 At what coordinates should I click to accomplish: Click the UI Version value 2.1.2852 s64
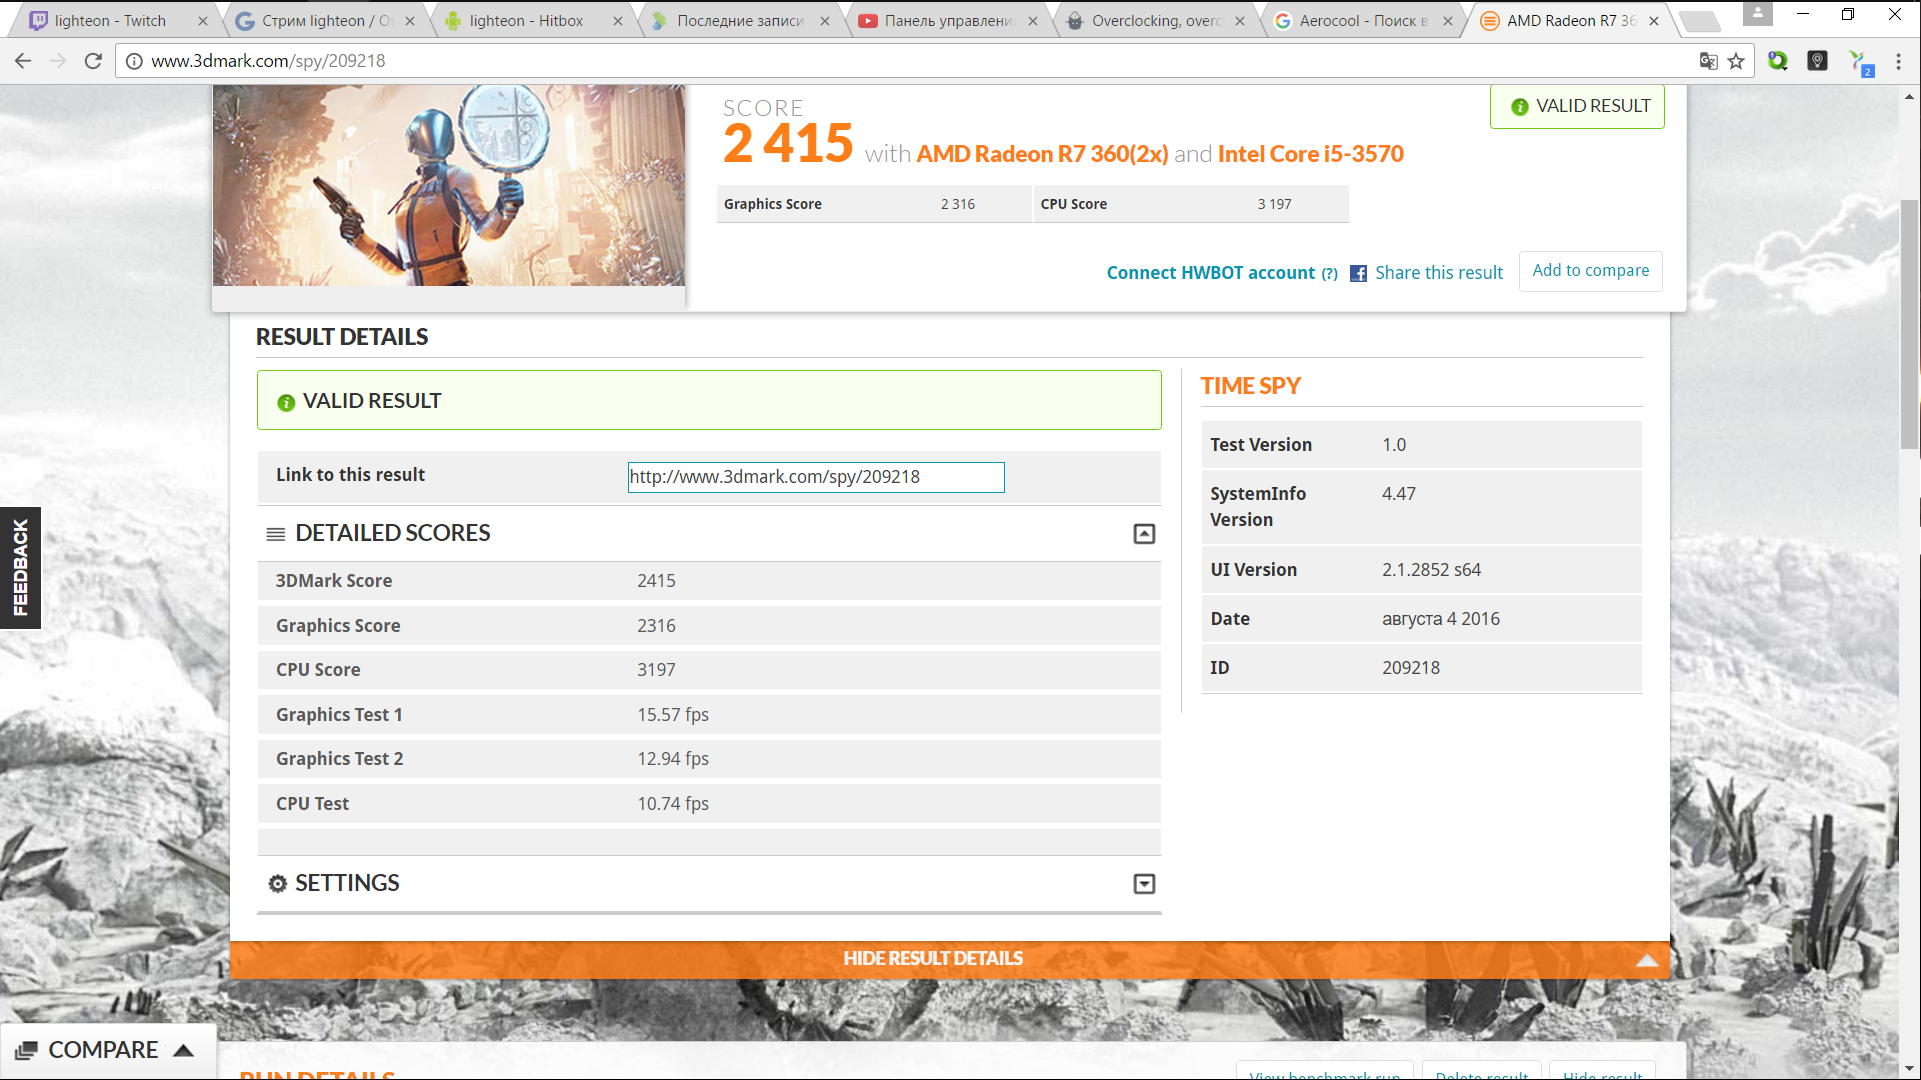(1431, 570)
